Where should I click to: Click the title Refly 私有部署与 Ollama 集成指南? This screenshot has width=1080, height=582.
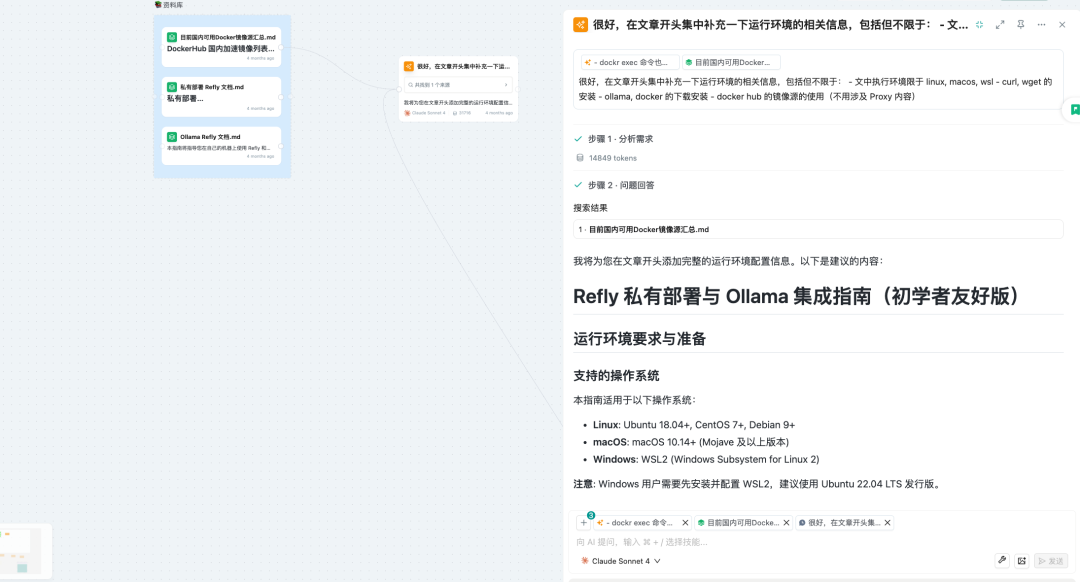(x=796, y=296)
